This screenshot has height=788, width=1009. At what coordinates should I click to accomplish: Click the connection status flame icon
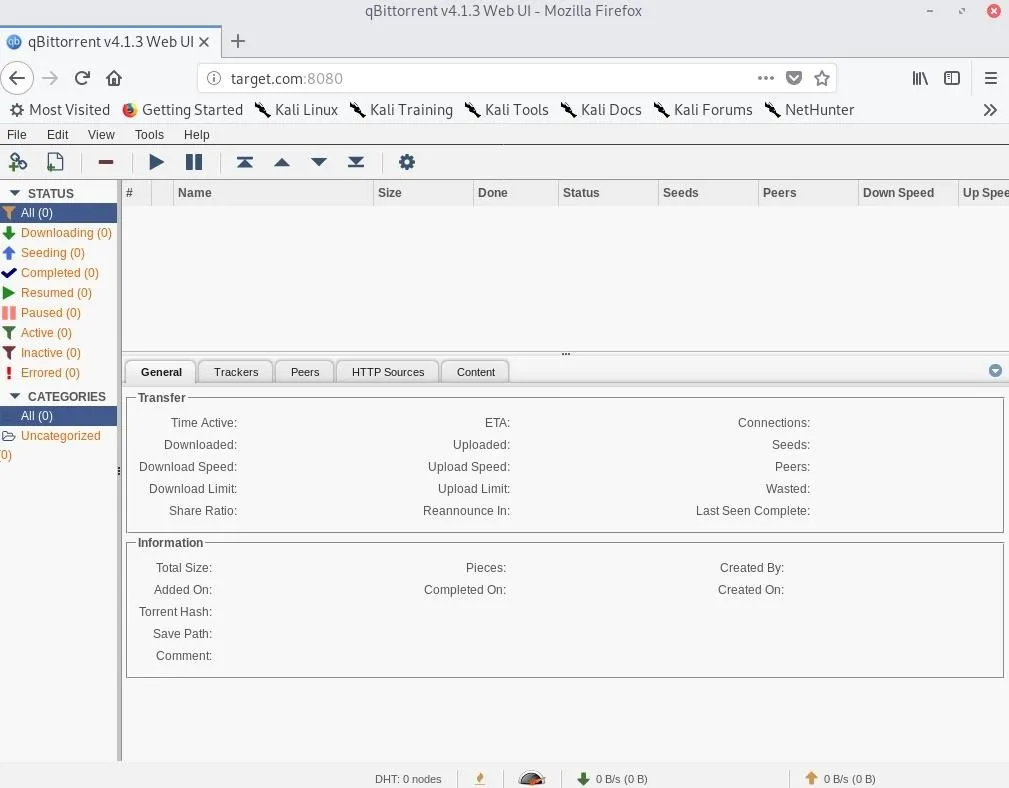(480, 779)
